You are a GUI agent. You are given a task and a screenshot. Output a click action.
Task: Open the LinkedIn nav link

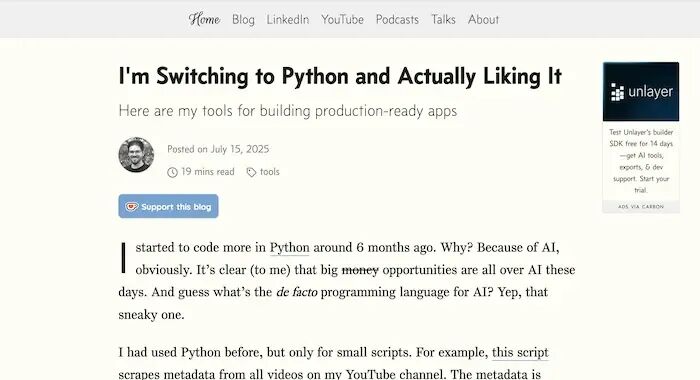288,20
